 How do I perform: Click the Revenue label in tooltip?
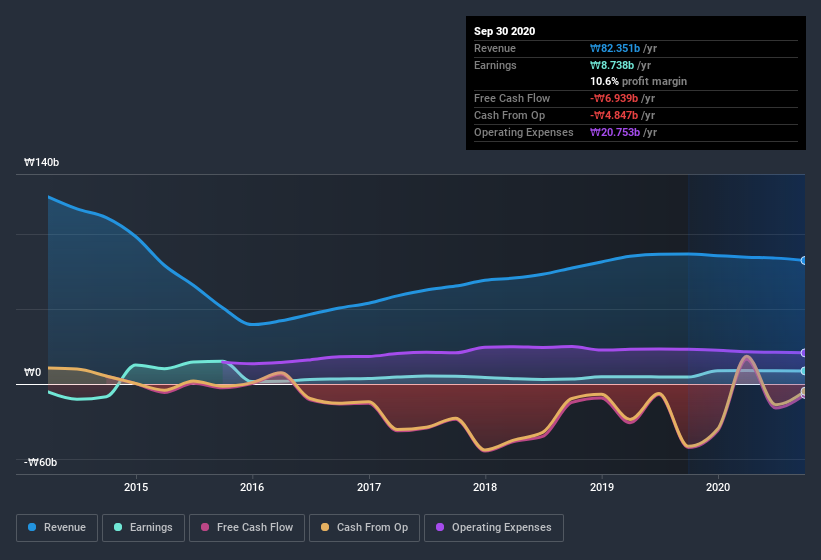(x=495, y=48)
